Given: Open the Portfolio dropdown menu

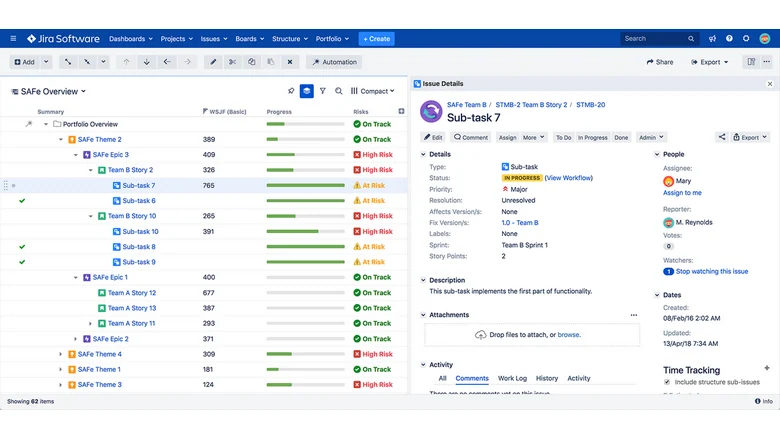Looking at the screenshot, I should (x=332, y=39).
